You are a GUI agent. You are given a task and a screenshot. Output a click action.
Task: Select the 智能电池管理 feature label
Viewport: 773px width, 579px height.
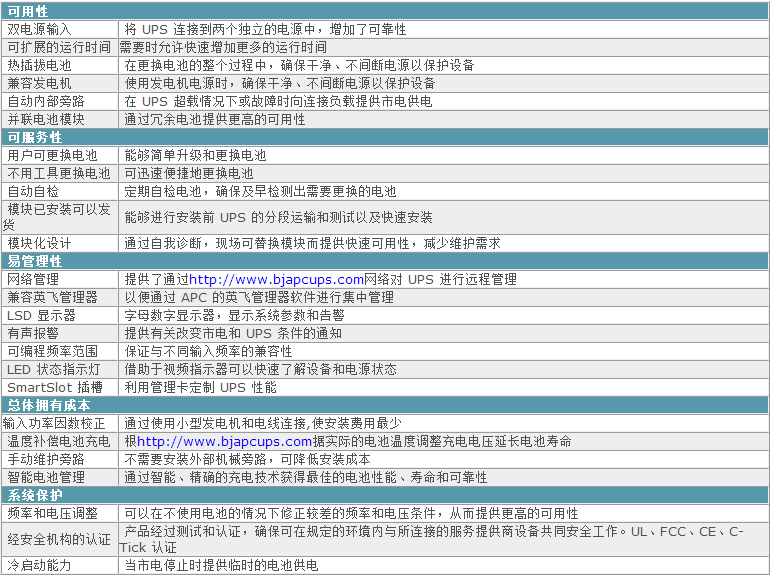pos(46,477)
